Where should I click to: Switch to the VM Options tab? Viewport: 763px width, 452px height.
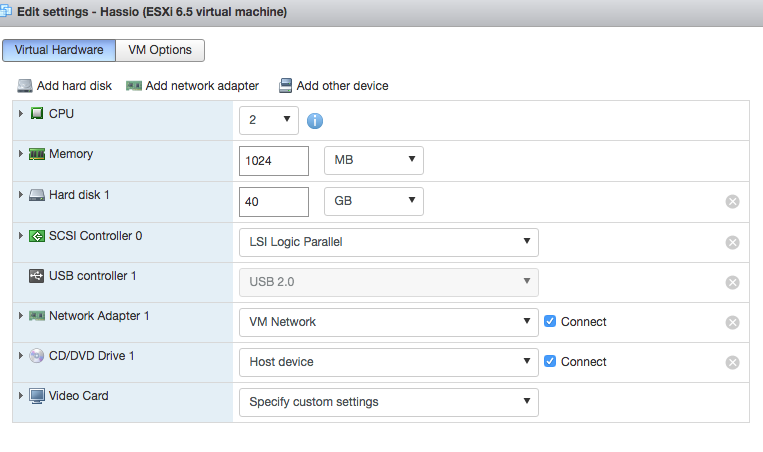pos(160,50)
